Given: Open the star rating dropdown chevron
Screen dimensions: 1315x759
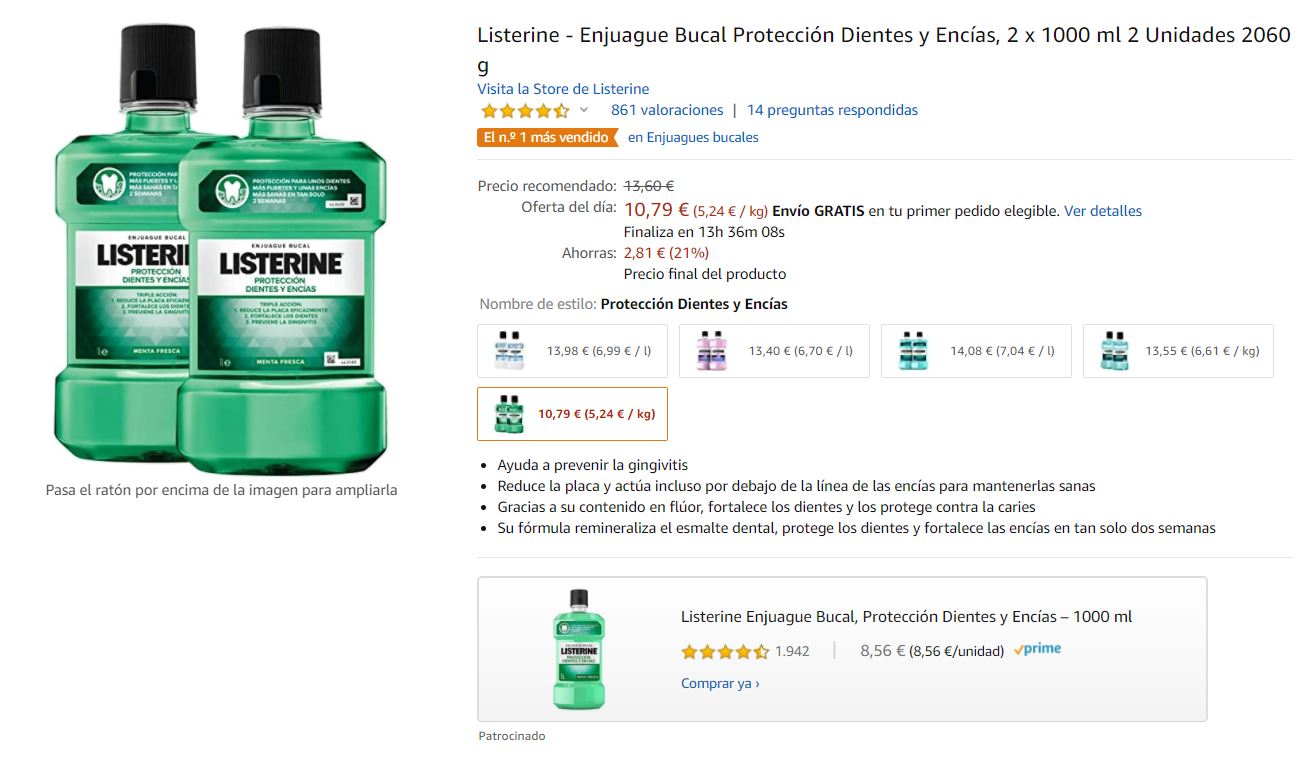Looking at the screenshot, I should point(584,110).
